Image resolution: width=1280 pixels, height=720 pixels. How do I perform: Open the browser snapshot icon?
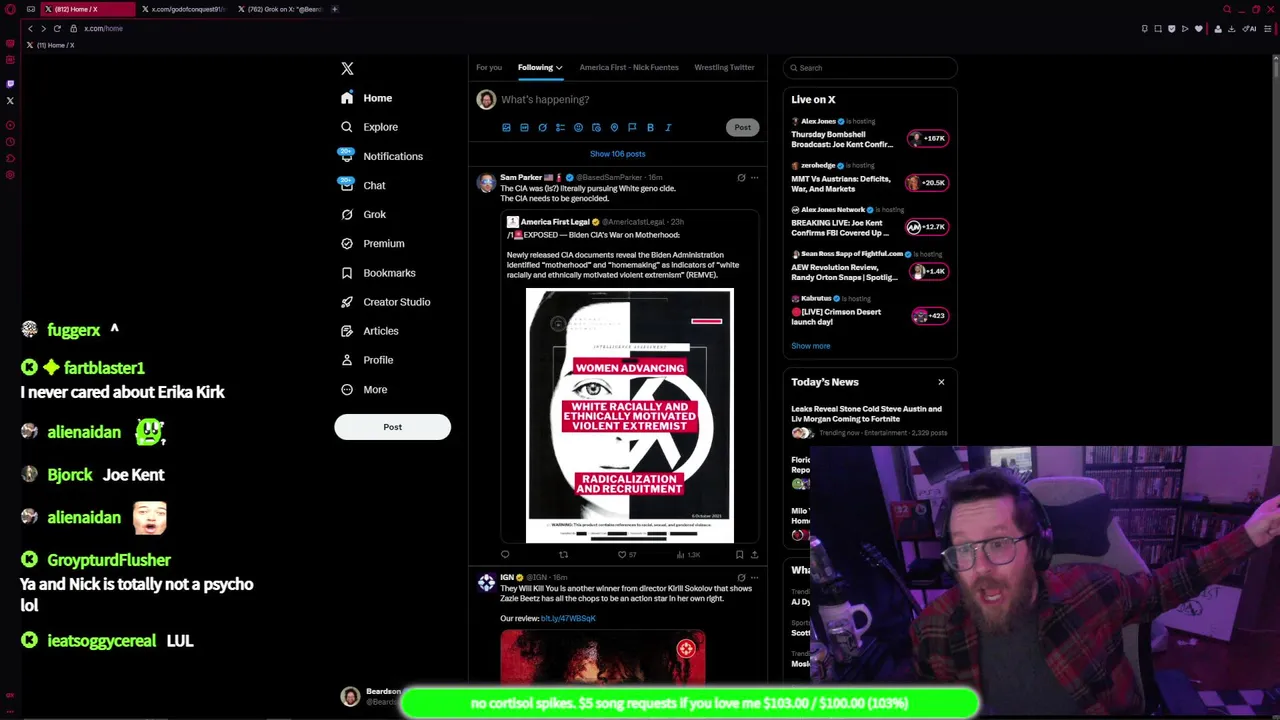pyautogui.click(x=1158, y=28)
